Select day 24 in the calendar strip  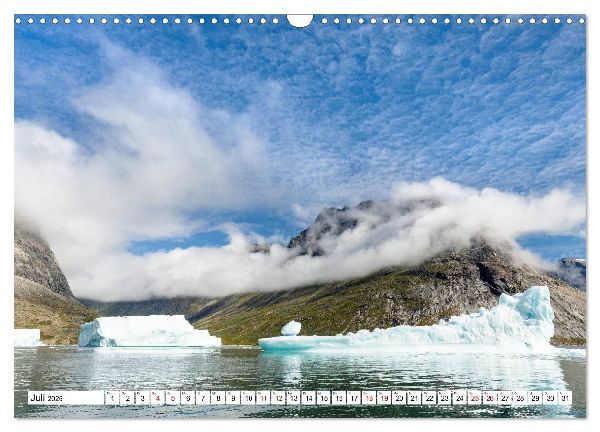tap(460, 398)
